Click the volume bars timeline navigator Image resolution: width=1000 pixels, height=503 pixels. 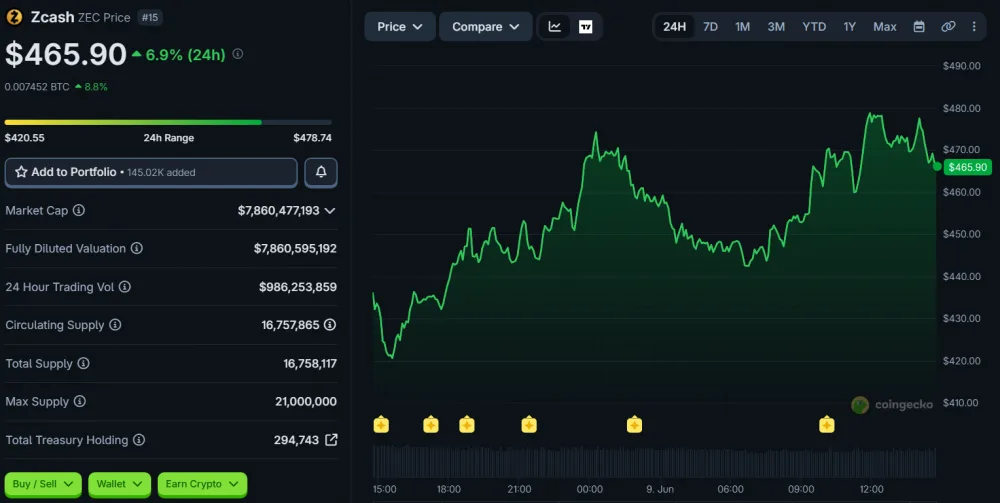(x=654, y=462)
